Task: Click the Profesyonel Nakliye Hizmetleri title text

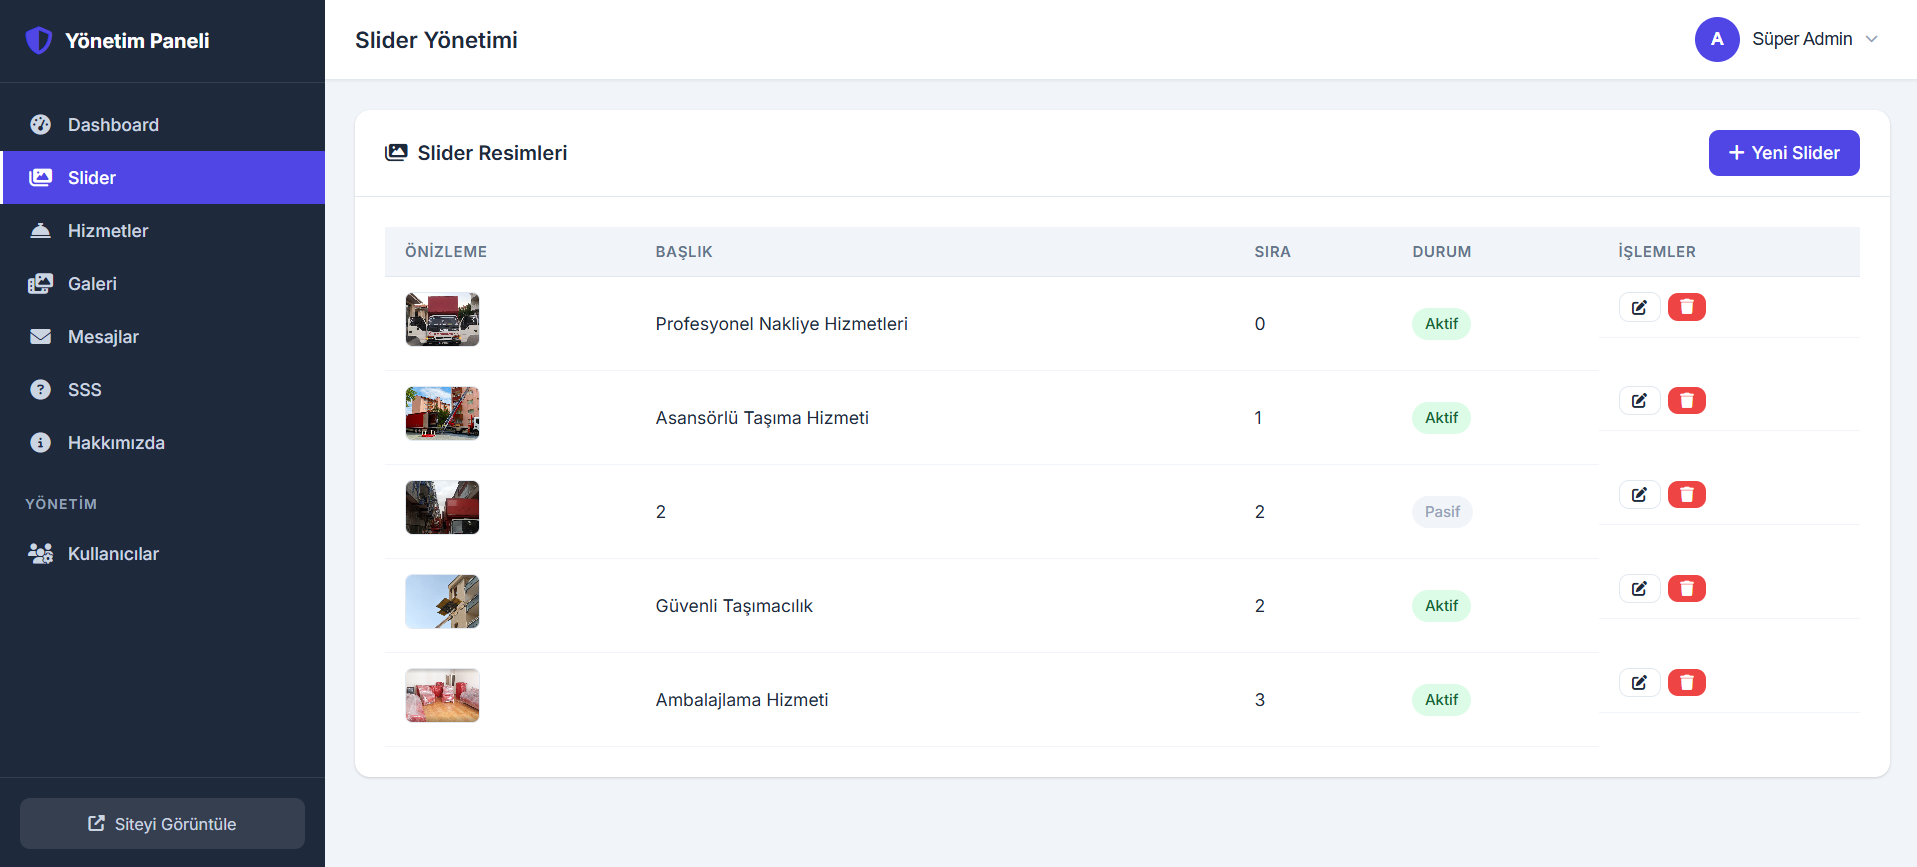Action: [x=782, y=324]
